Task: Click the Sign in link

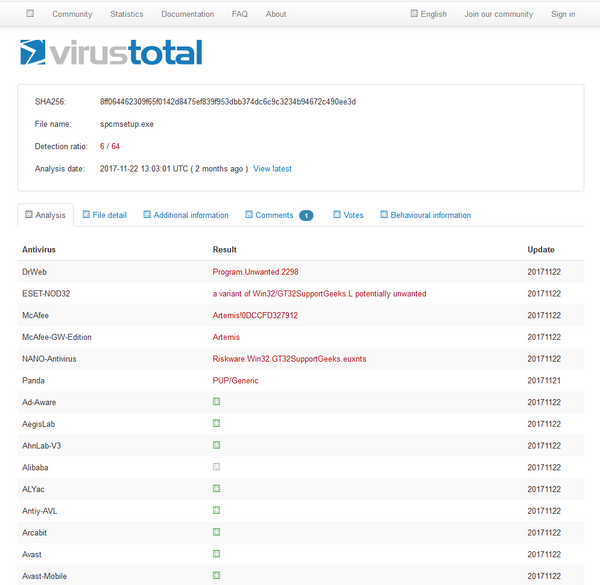Action: [563, 14]
